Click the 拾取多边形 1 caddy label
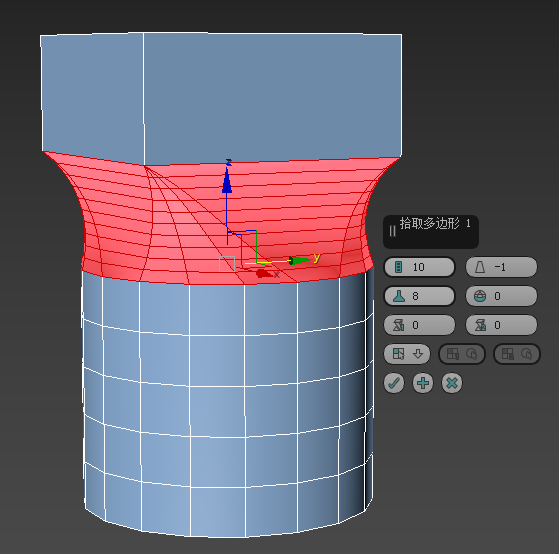The image size is (559, 554). (435, 224)
